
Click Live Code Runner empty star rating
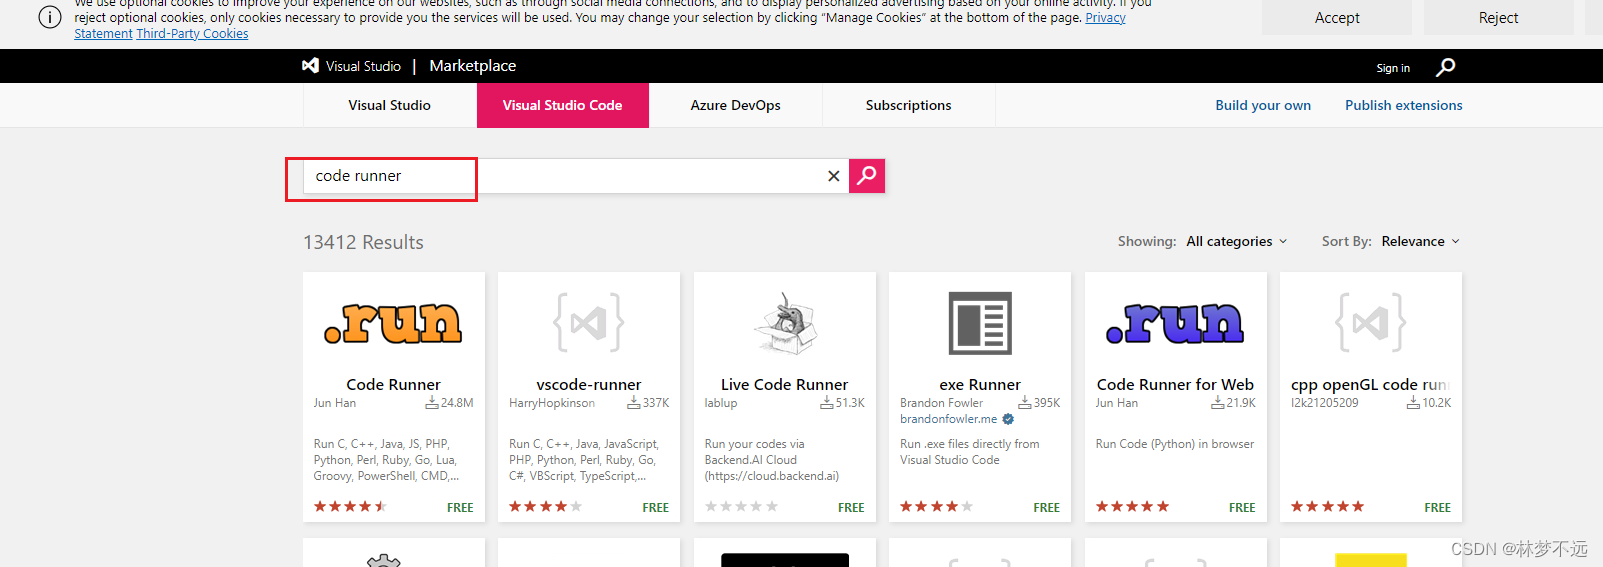(741, 507)
